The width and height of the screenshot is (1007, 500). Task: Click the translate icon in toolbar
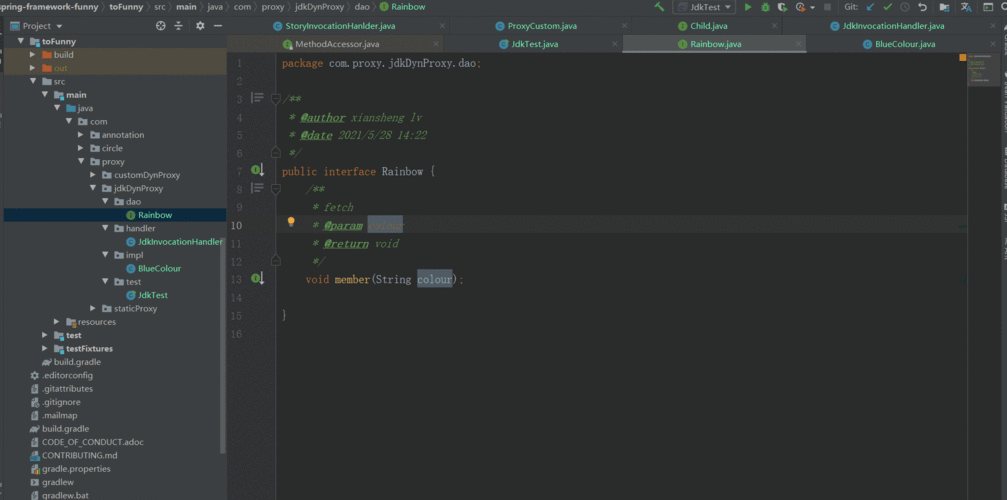pyautogui.click(x=966, y=7)
